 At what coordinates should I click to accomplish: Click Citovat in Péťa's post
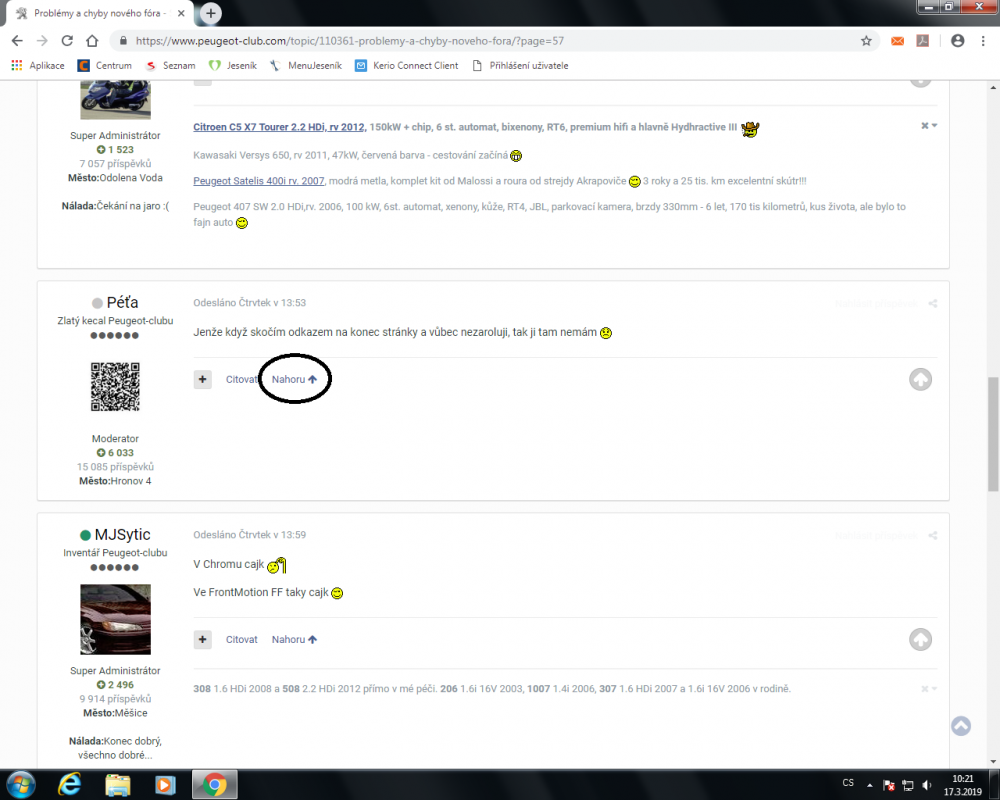coord(241,379)
